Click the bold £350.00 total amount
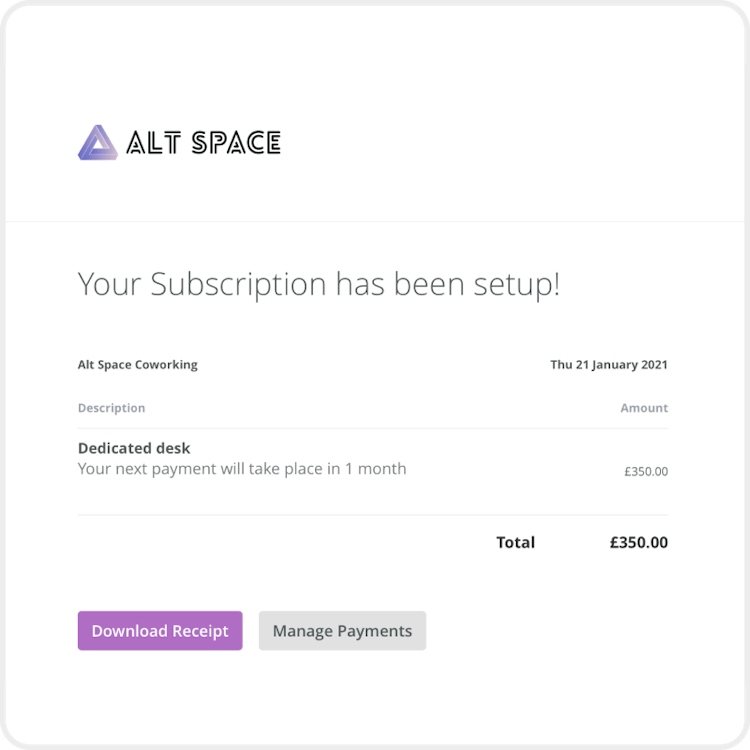Screen dimensions: 750x750 click(639, 542)
